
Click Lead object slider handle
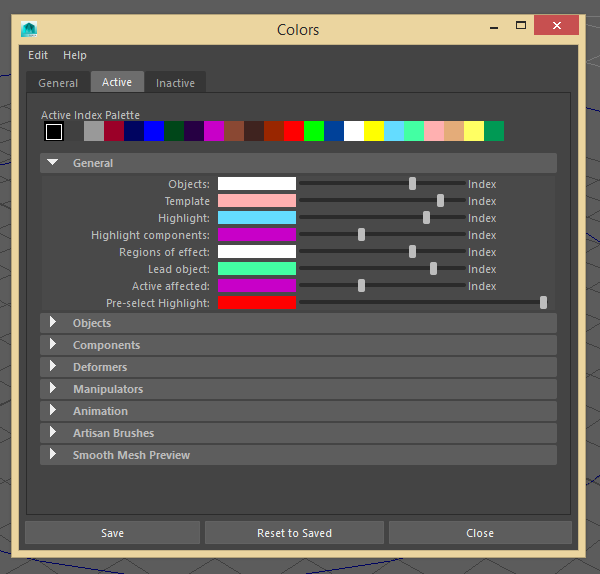coord(433,269)
